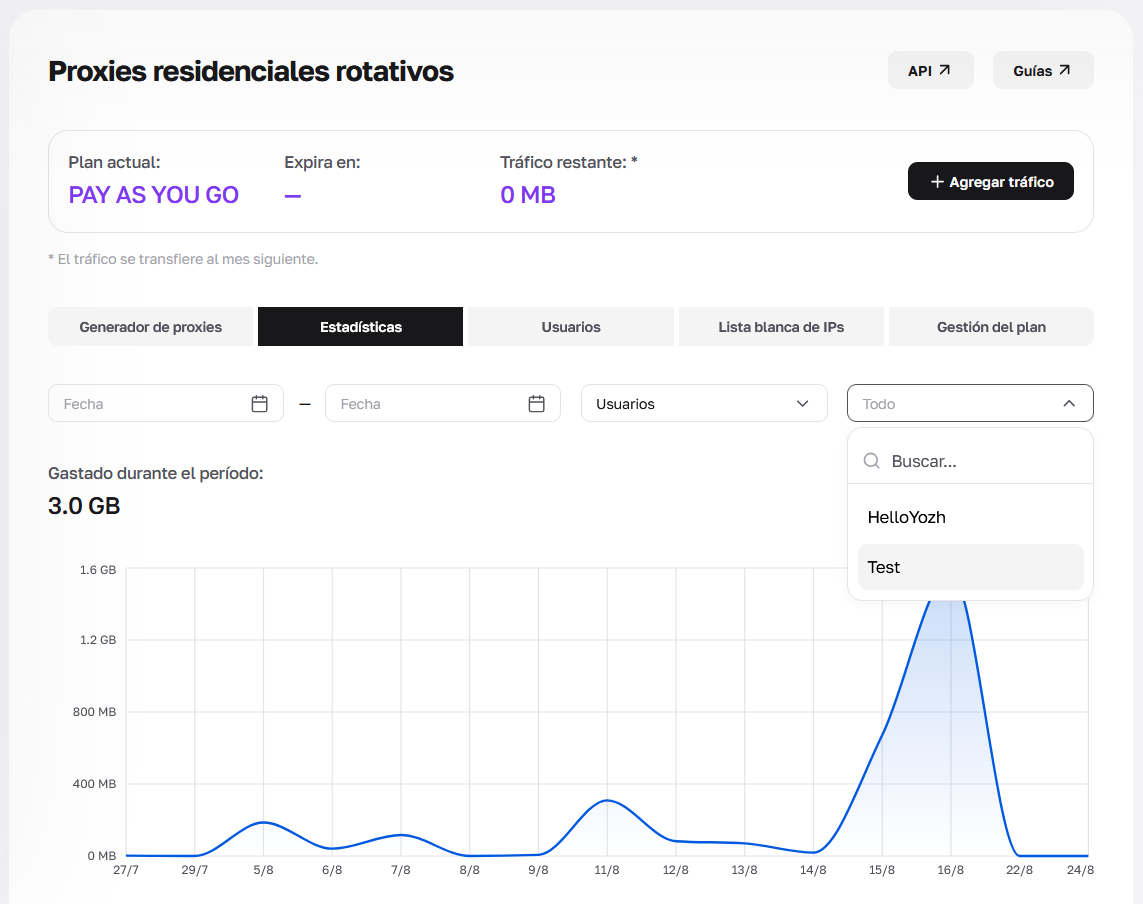This screenshot has height=904, width=1143.
Task: Click the Agregar tráfico button
Action: coord(991,181)
